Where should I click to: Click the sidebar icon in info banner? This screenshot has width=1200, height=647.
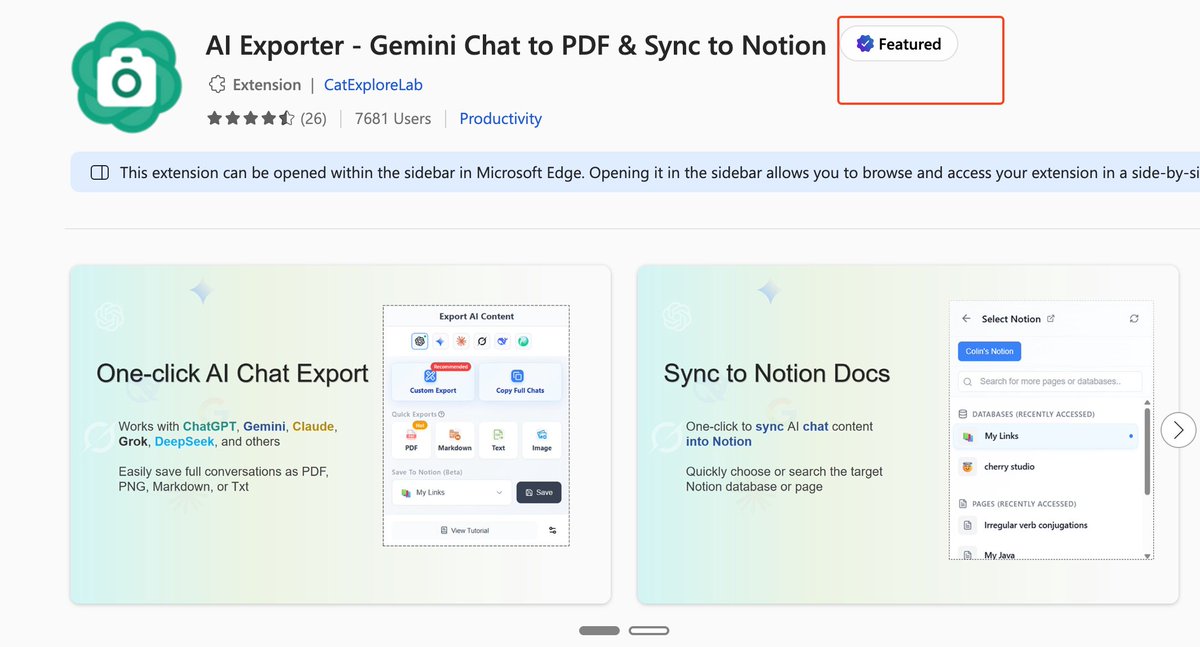[99, 173]
